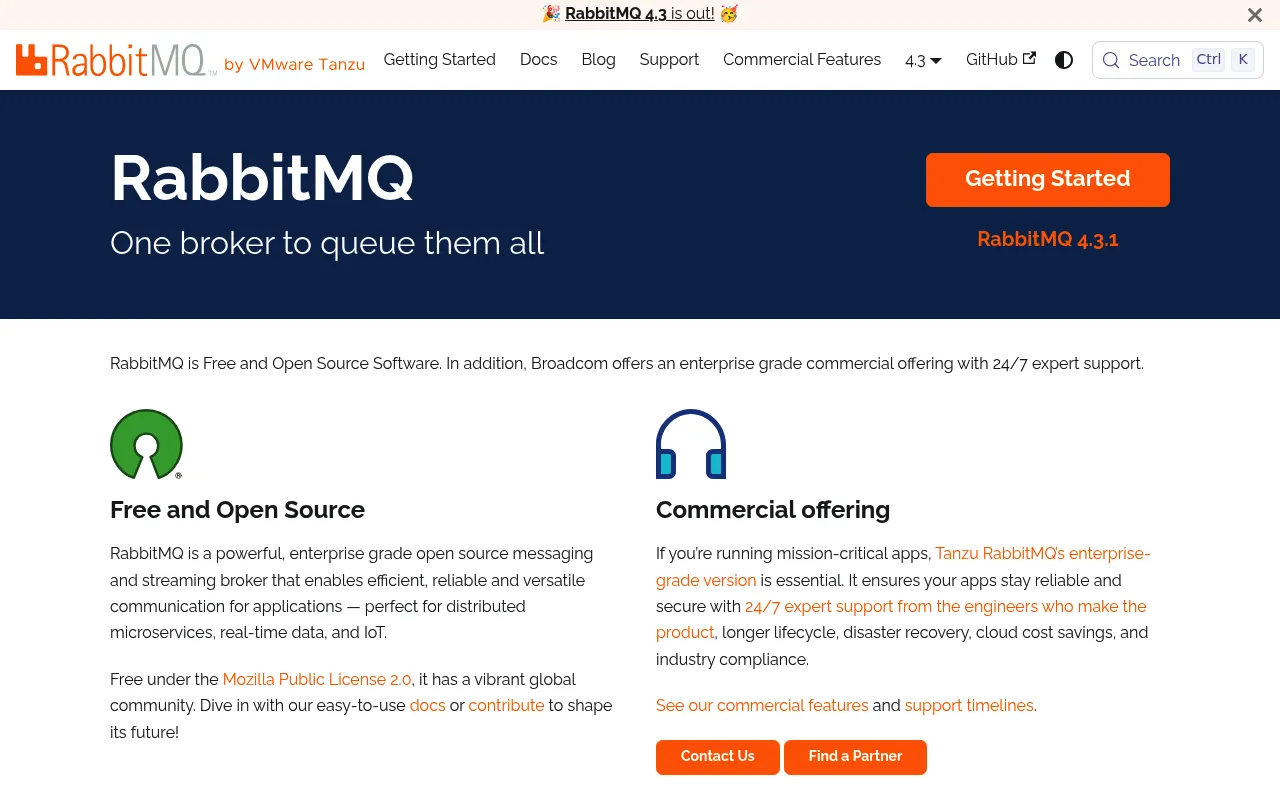
Task: Click the 'Free and Open Source' heading
Action: (x=237, y=510)
